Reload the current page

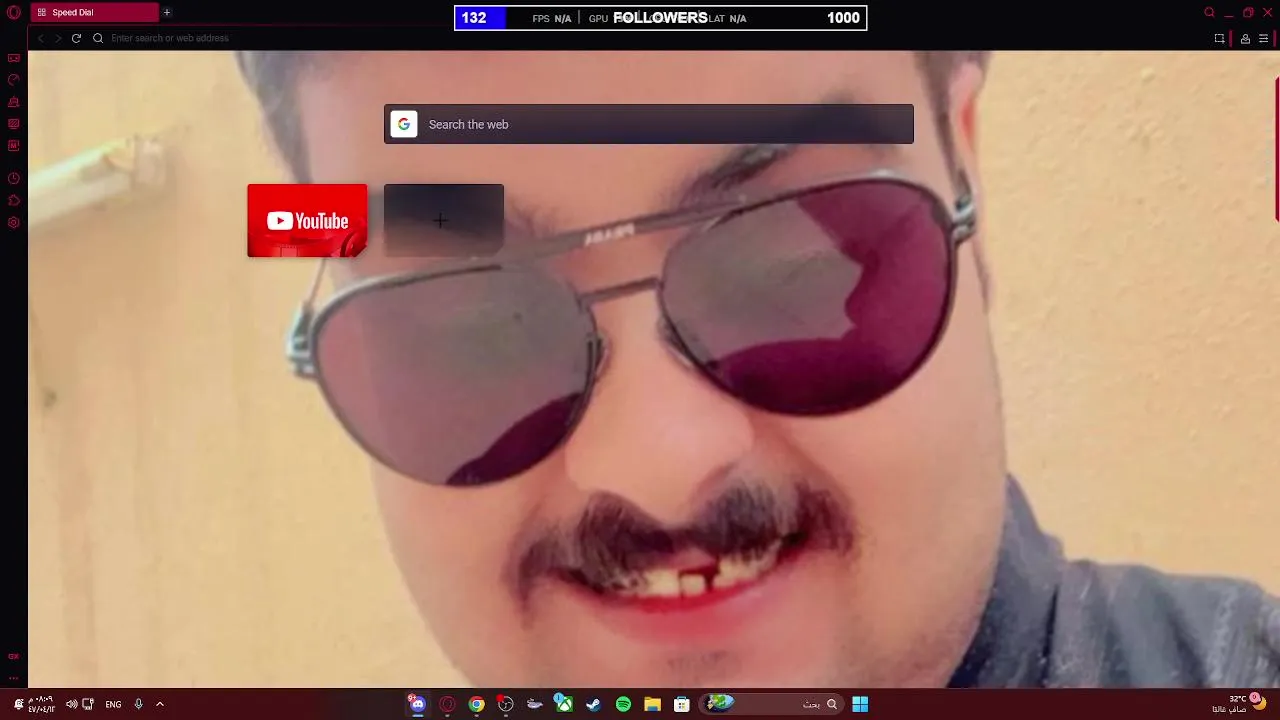pyautogui.click(x=76, y=38)
